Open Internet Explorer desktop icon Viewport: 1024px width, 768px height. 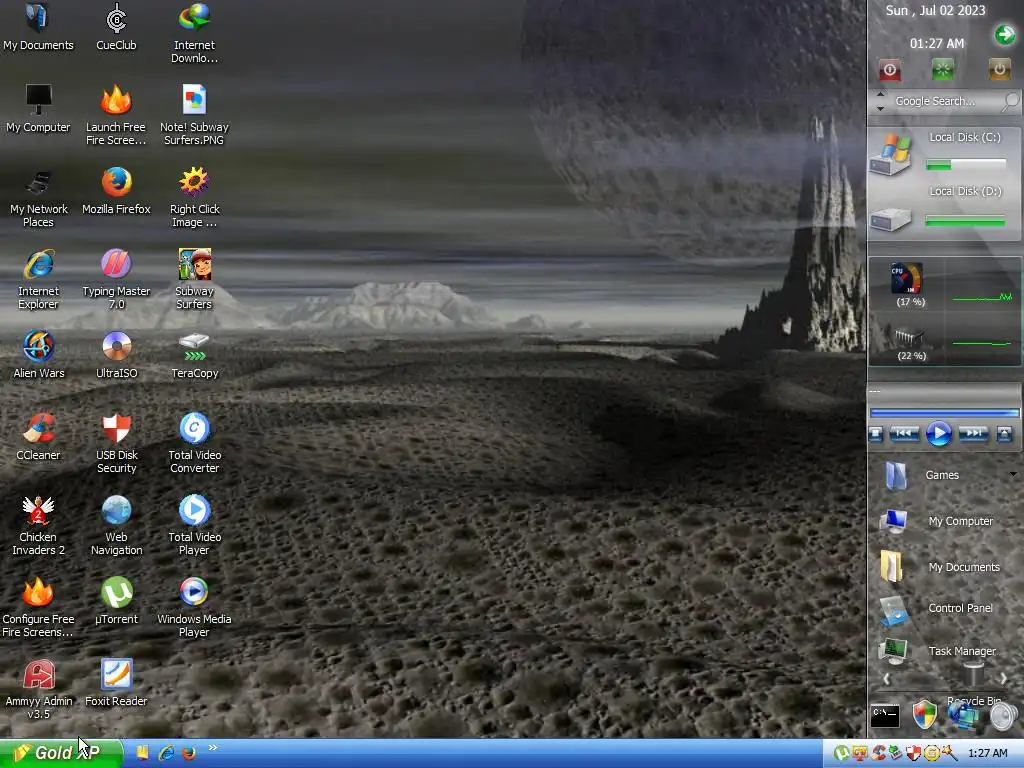coord(38,280)
